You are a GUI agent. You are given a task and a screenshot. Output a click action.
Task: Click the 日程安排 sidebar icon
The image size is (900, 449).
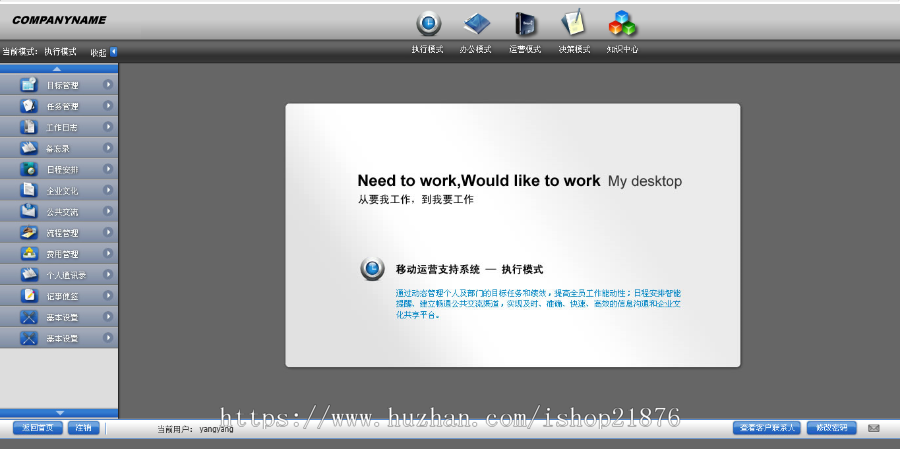coord(29,169)
